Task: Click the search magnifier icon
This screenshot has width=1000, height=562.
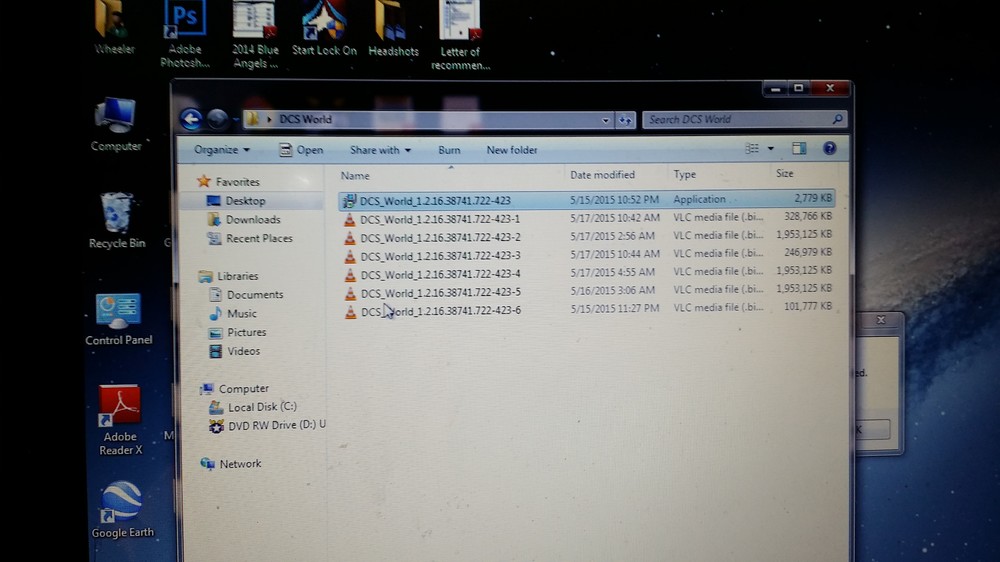Action: 837,119
